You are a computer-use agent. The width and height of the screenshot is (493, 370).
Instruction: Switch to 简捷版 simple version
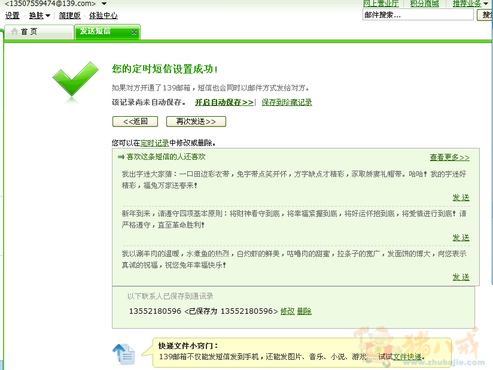70,15
